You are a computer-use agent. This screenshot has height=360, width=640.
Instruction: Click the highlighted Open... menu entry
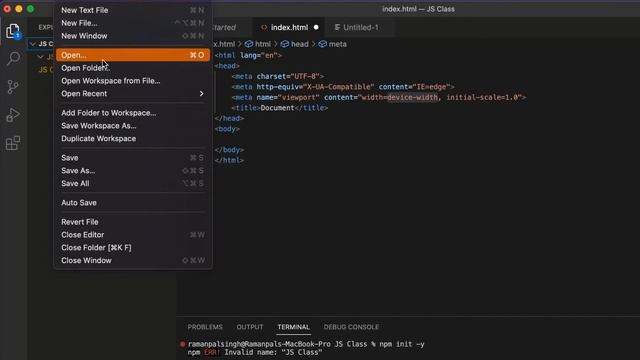133,55
